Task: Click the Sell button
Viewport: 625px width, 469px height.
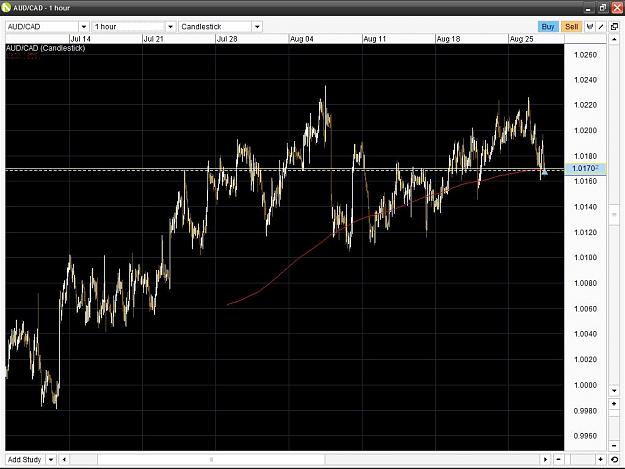Action: point(571,27)
